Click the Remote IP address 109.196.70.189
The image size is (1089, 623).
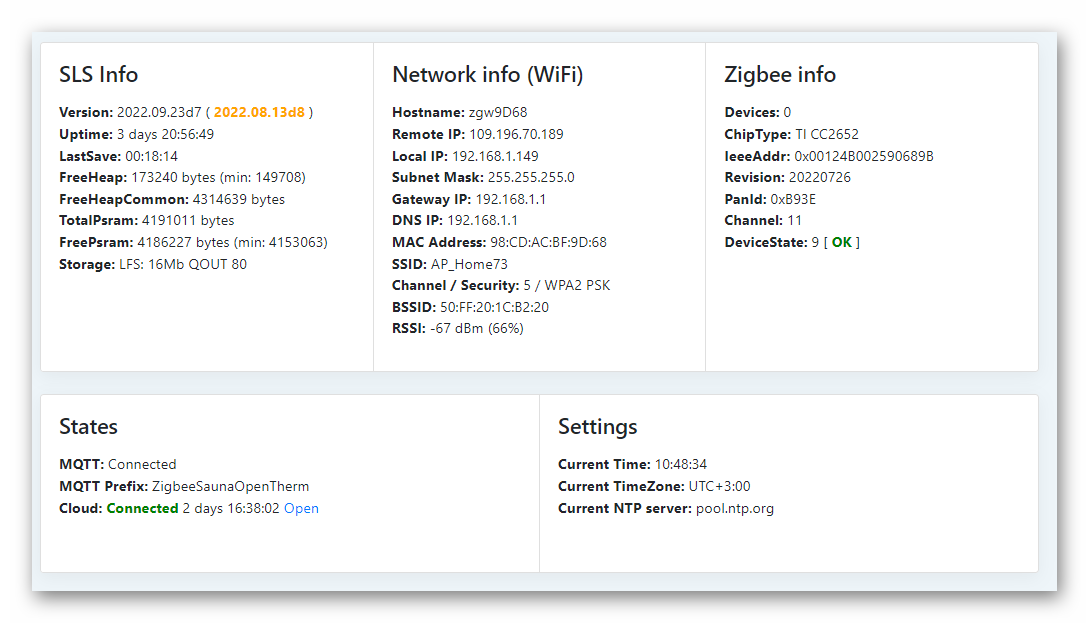[516, 134]
